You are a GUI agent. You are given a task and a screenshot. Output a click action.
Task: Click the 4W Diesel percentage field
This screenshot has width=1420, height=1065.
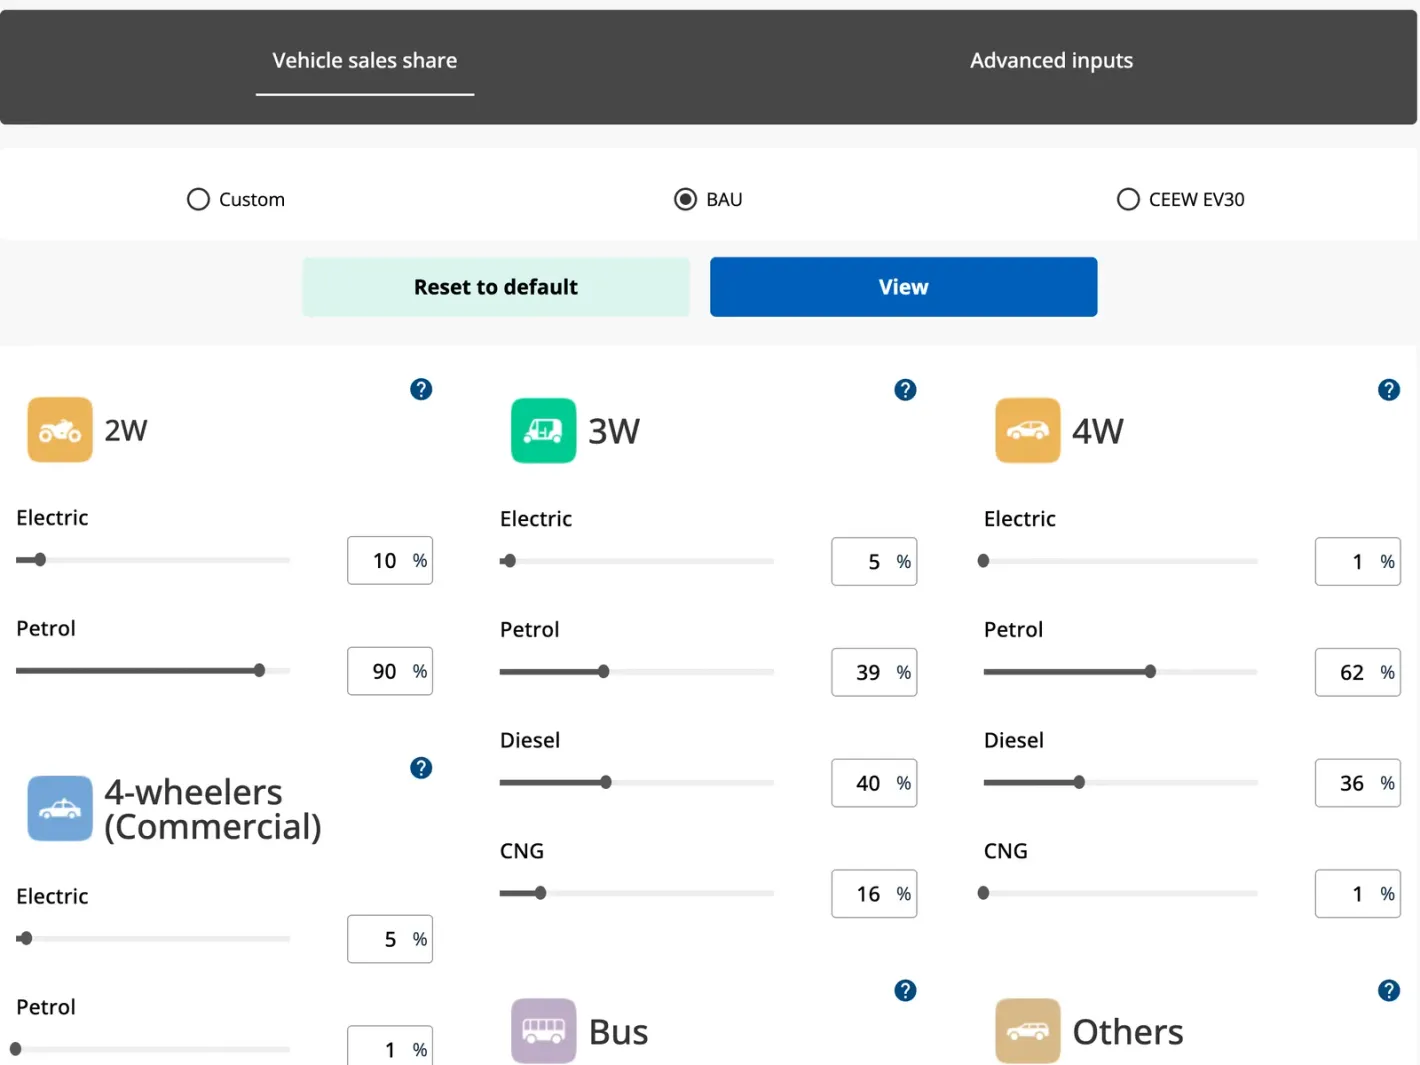tap(1358, 783)
